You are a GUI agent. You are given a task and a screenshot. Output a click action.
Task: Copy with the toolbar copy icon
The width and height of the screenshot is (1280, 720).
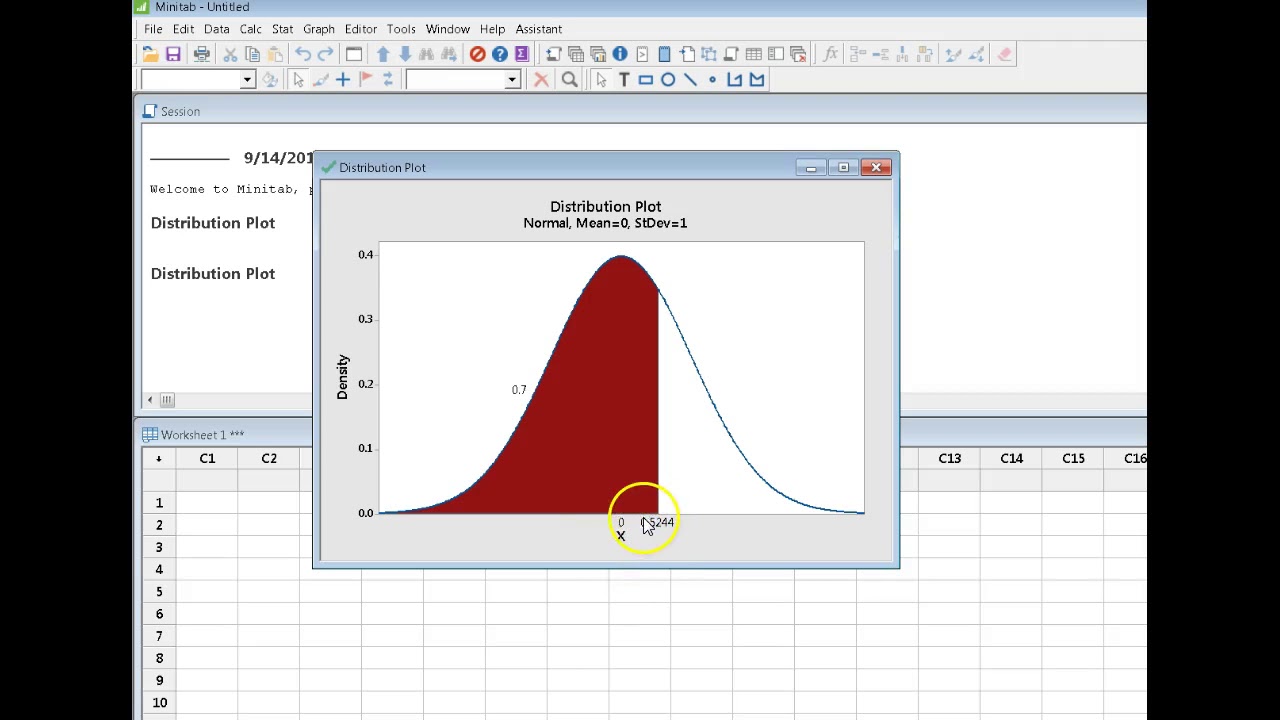[252, 54]
